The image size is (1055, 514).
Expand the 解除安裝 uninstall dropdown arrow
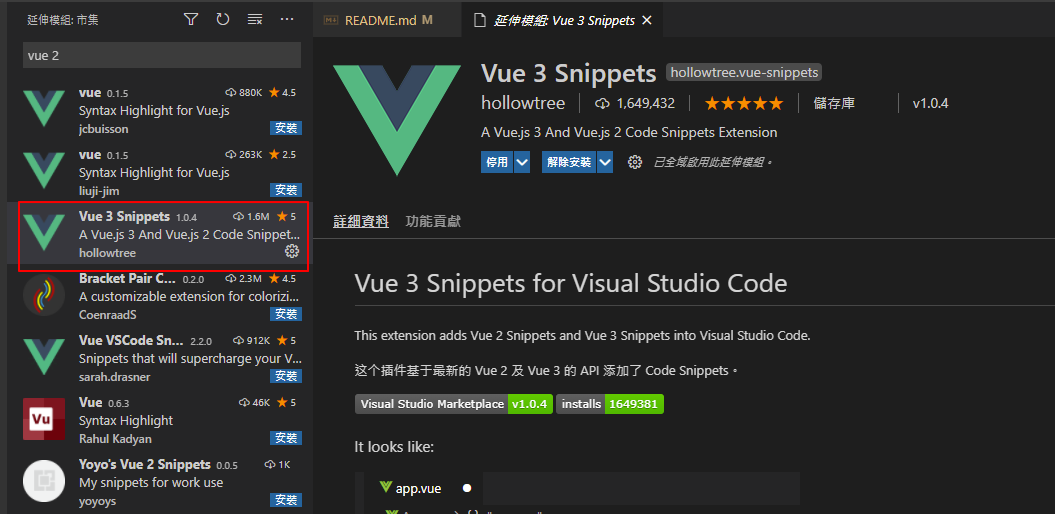(605, 162)
